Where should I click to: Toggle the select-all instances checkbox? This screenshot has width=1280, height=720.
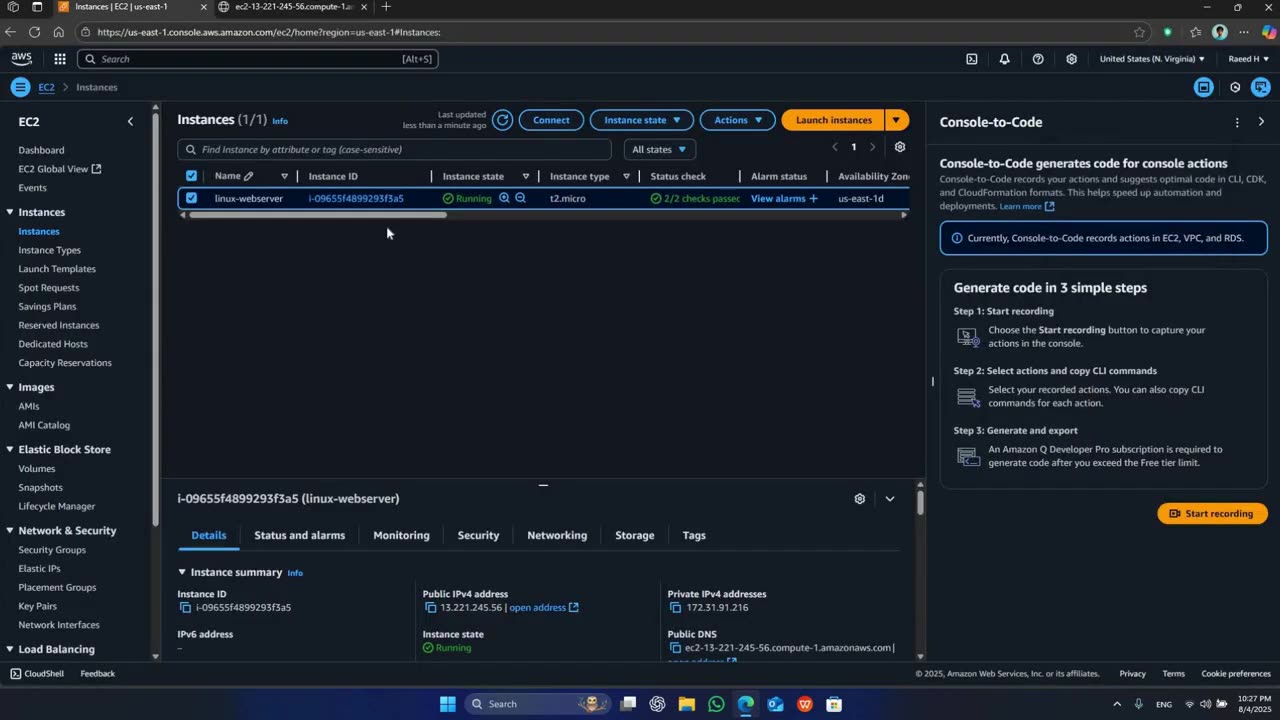(x=191, y=176)
